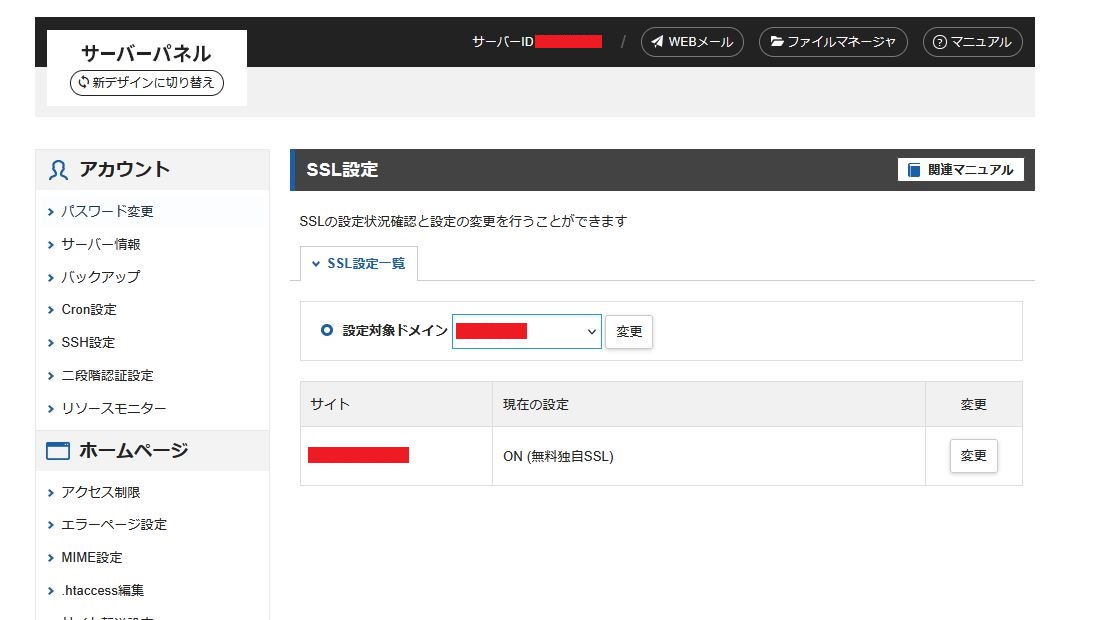Click the WEBメール paper plane icon
Screen dimensions: 1118x620
coord(657,42)
